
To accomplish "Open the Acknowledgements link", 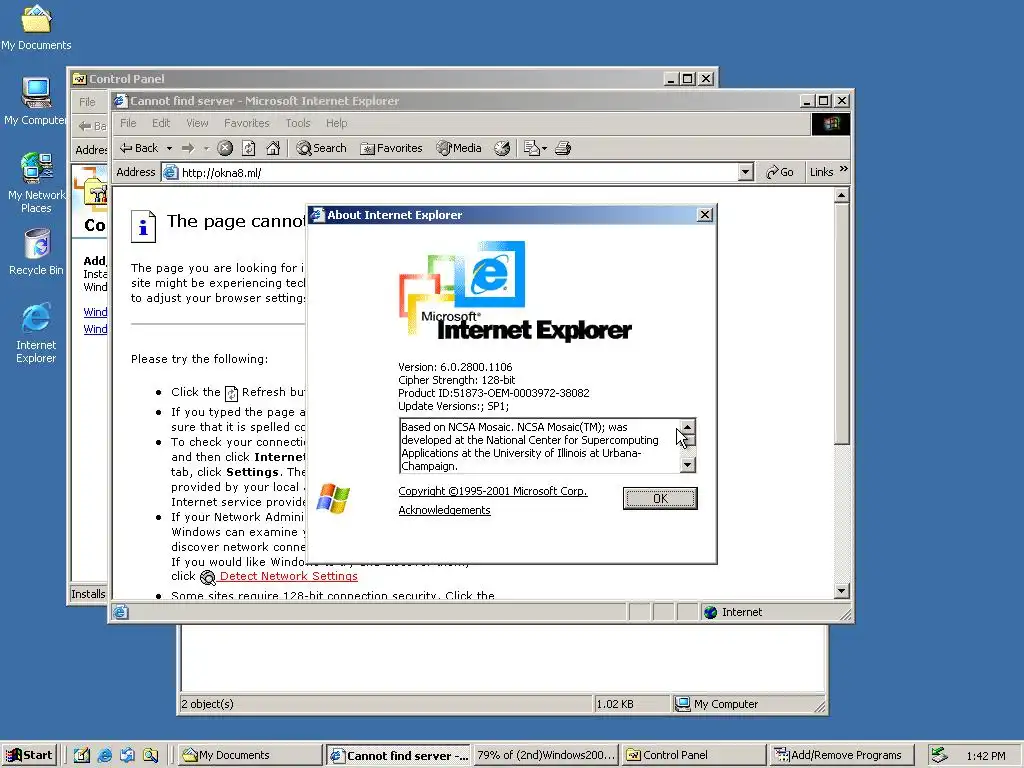I will pyautogui.click(x=444, y=510).
